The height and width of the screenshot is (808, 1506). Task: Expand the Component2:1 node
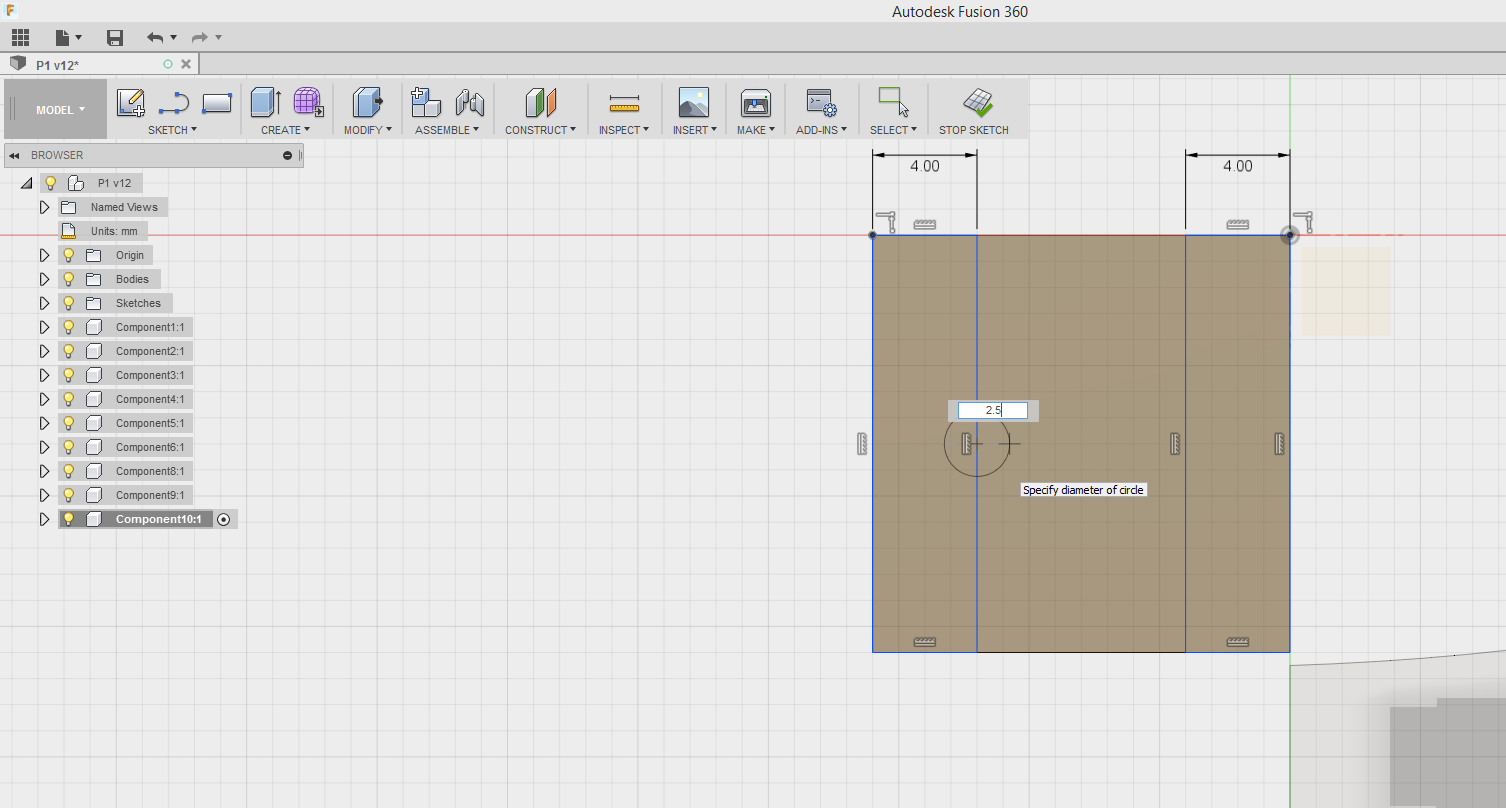(x=44, y=351)
